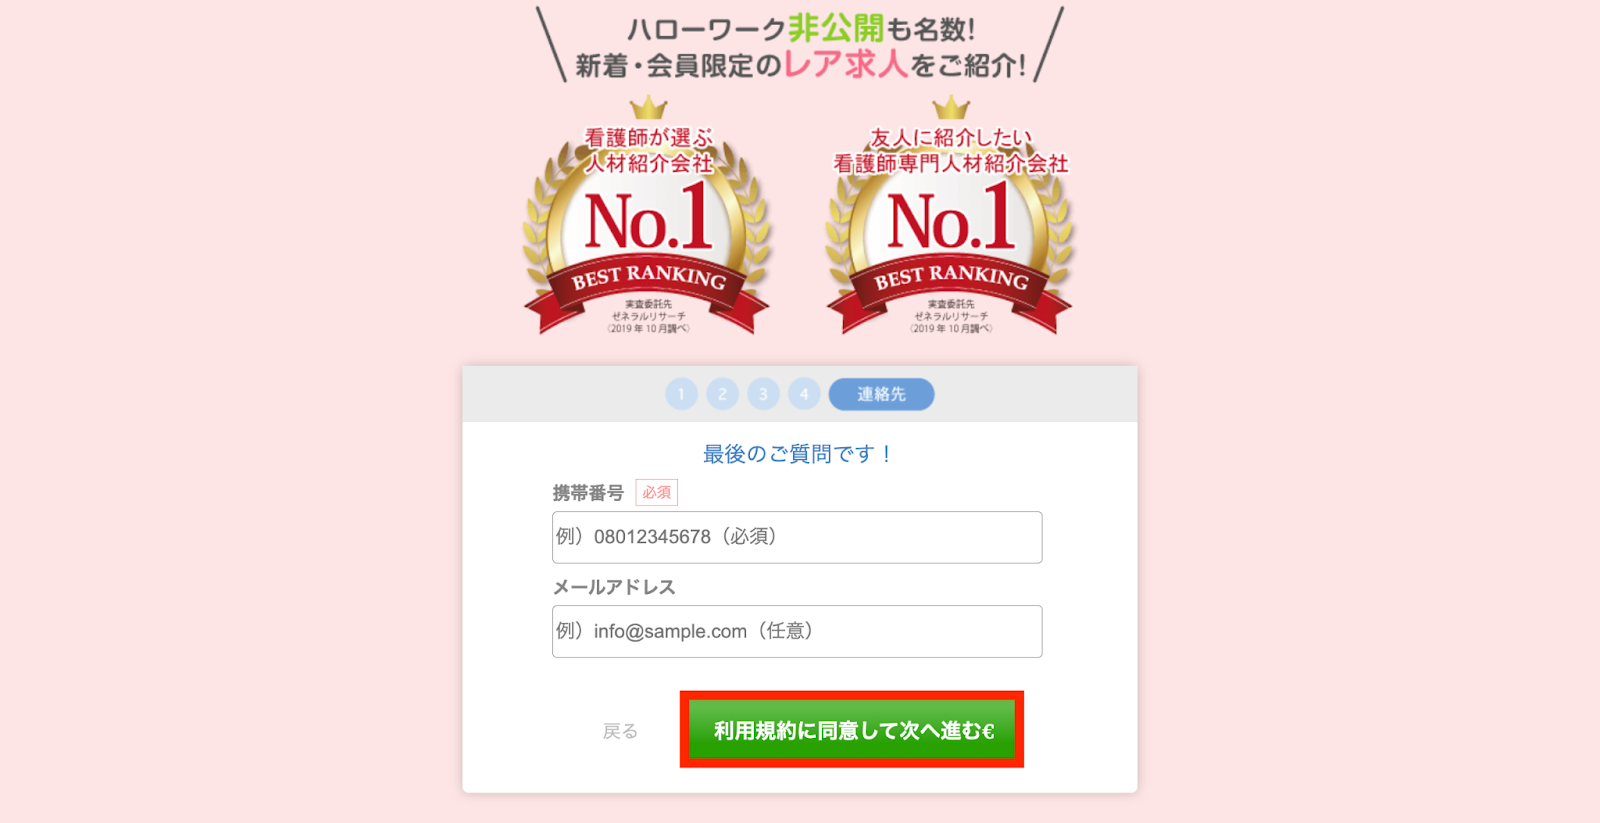
Task: Click step 1 circle indicator
Action: tap(681, 394)
